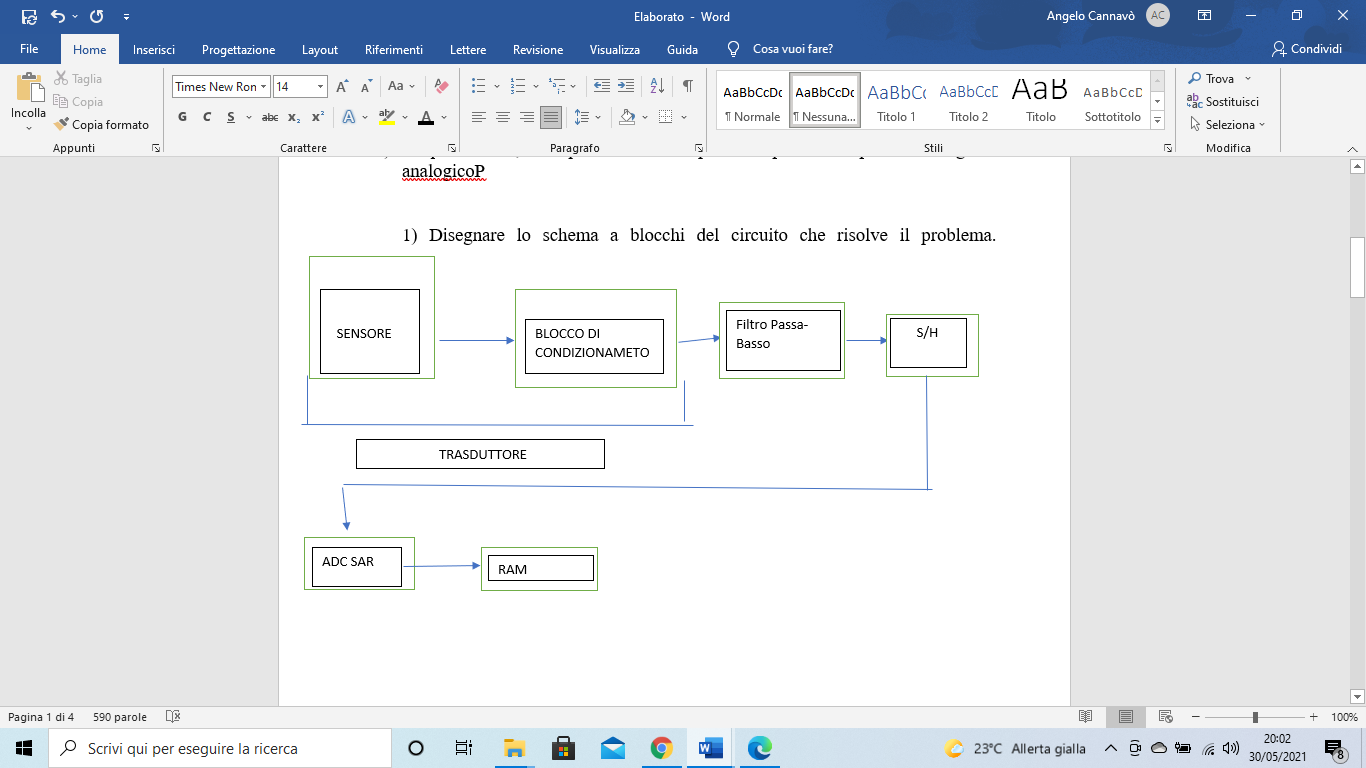Apply the text effects A icon
Viewport: 1366px width, 768px height.
coord(349,117)
